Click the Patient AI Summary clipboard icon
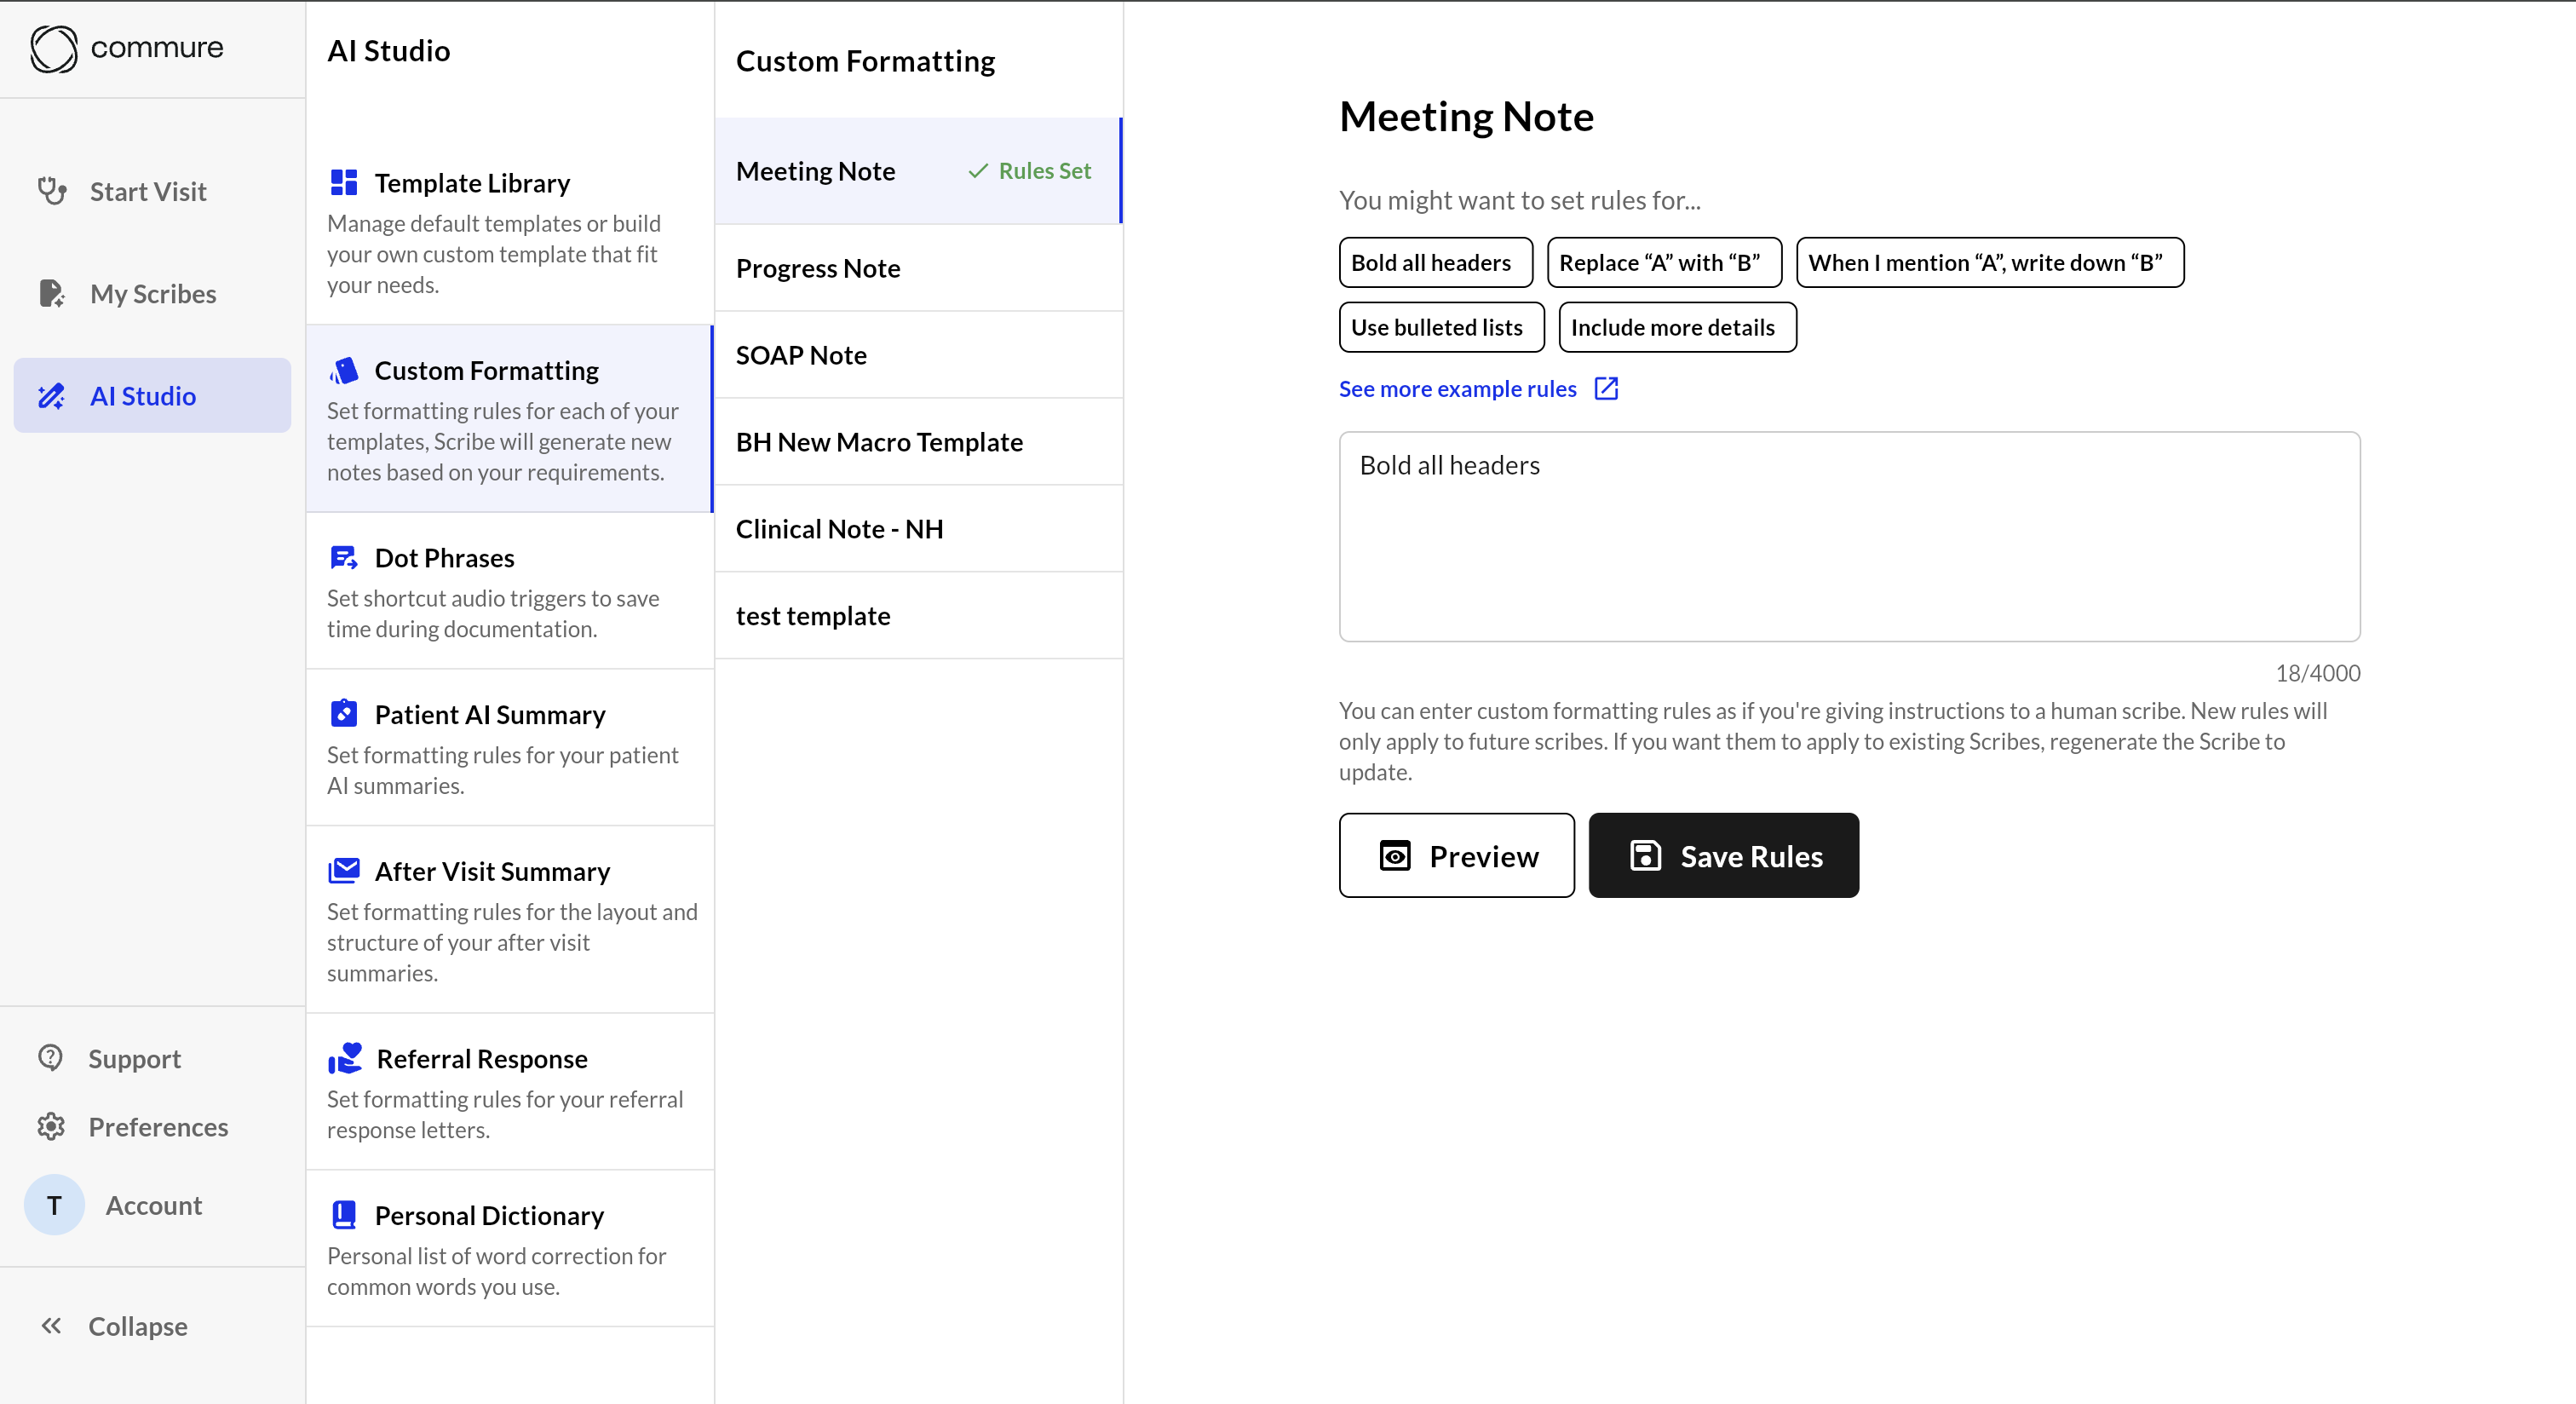Image resolution: width=2576 pixels, height=1404 pixels. tap(344, 714)
